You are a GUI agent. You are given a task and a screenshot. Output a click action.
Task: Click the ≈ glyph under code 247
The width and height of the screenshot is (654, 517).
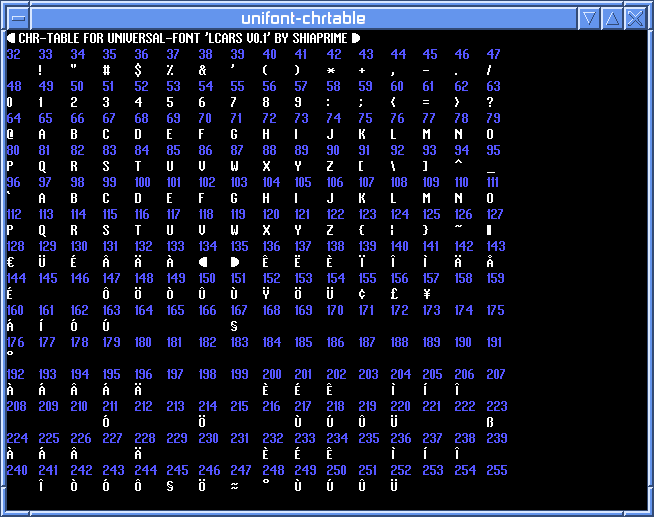[234, 486]
